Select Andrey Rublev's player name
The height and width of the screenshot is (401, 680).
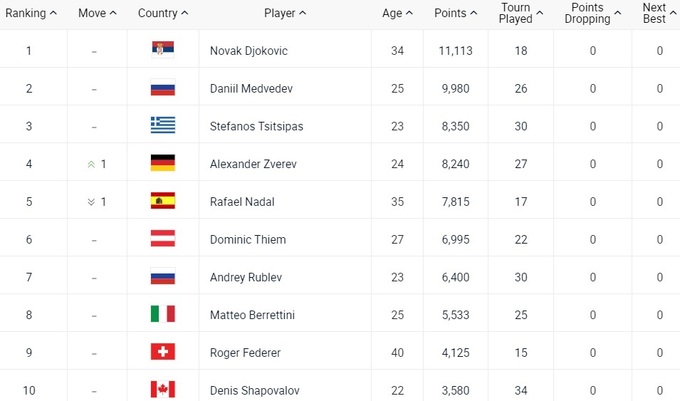point(243,277)
